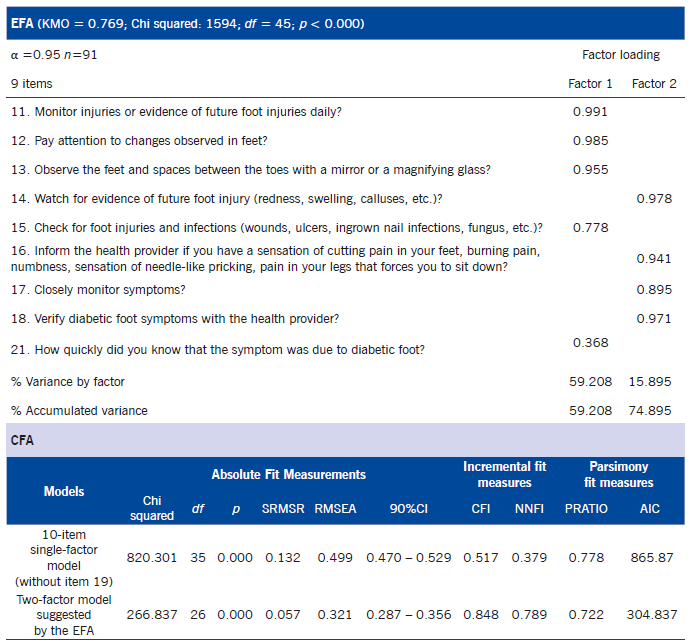Click the 820.301 chi squared value
This screenshot has height=643, width=694.
point(152,557)
